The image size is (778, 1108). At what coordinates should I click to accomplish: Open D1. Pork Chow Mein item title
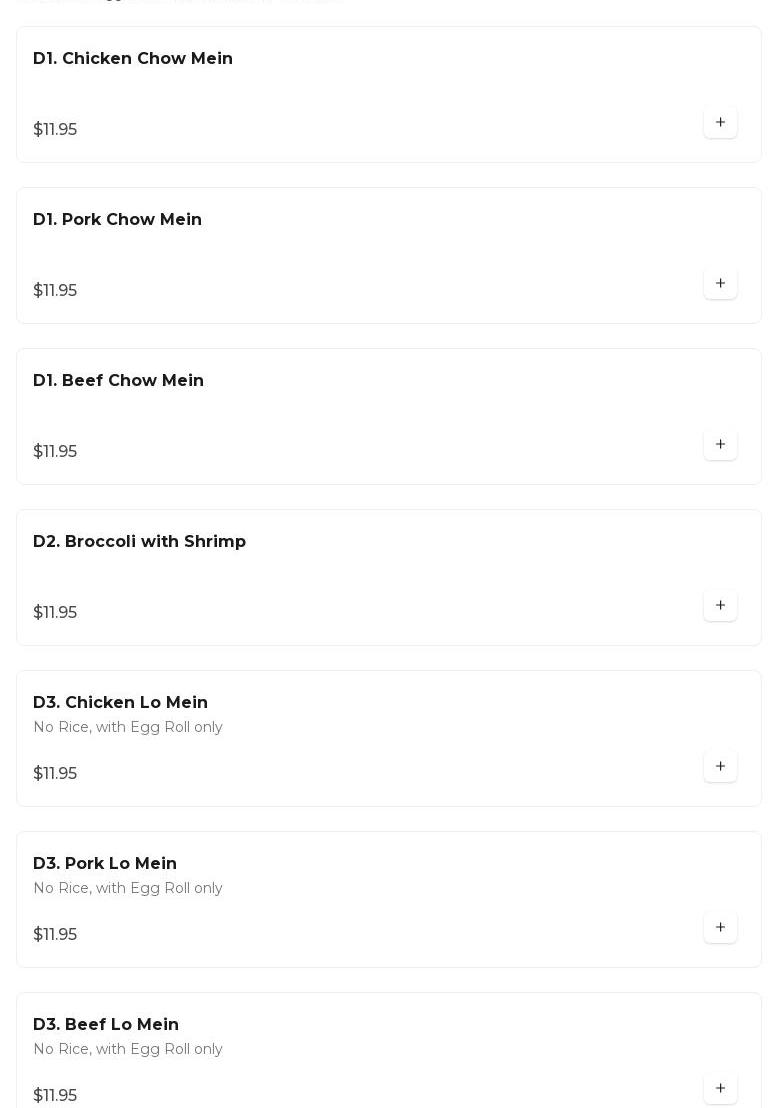[x=117, y=220]
